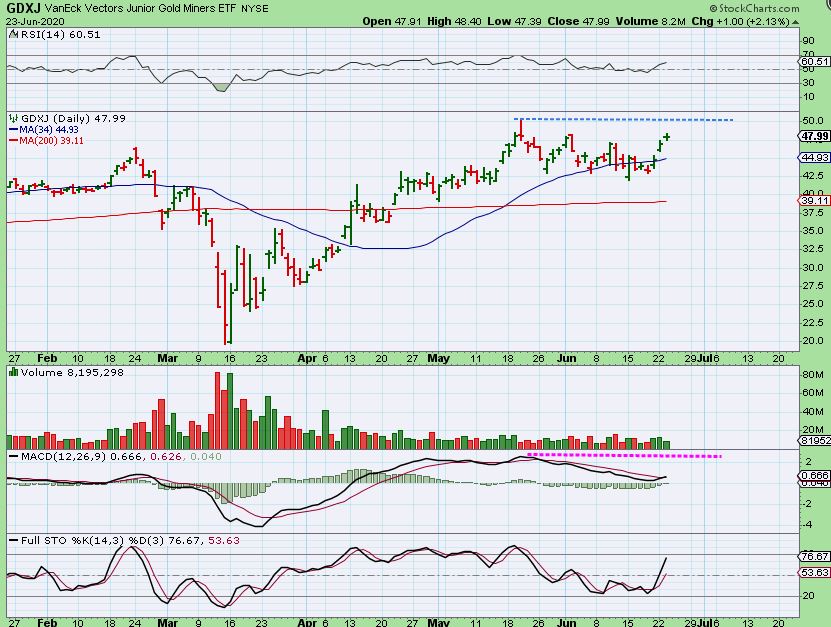The height and width of the screenshot is (627, 831).
Task: Click the 76.67 stochastic tag on right axis
Action: [815, 556]
